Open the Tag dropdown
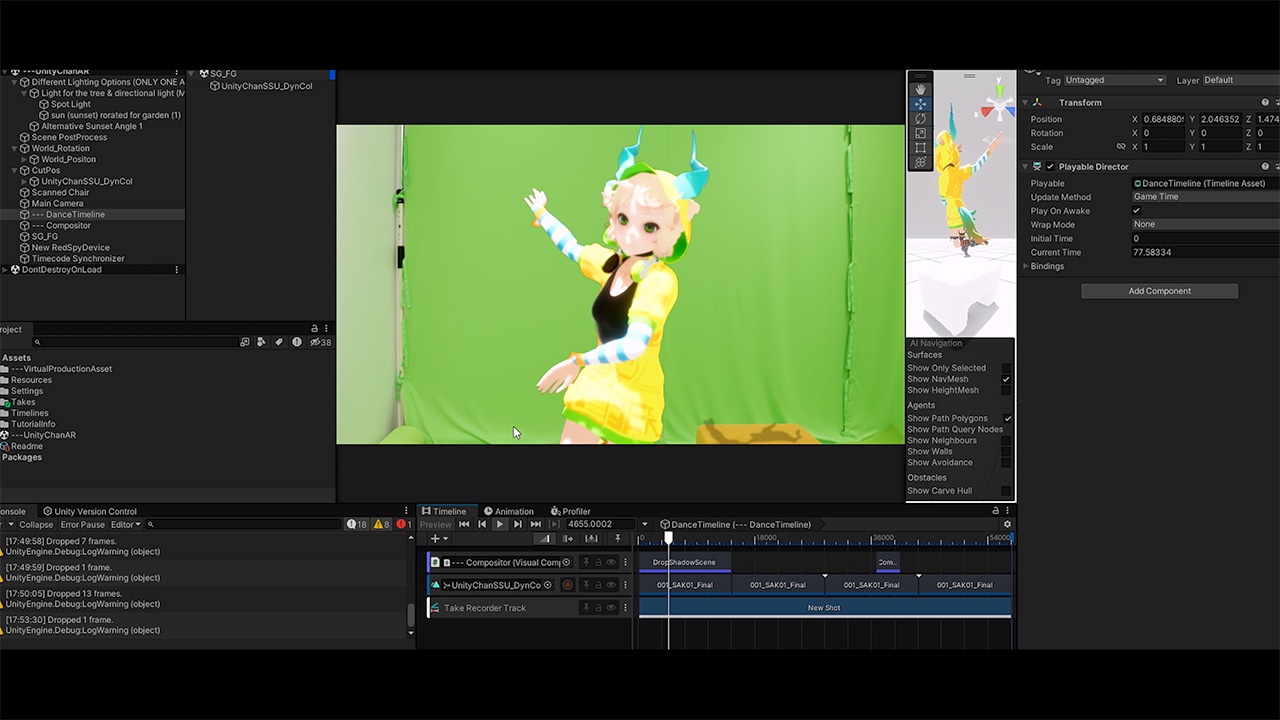 pos(1115,80)
